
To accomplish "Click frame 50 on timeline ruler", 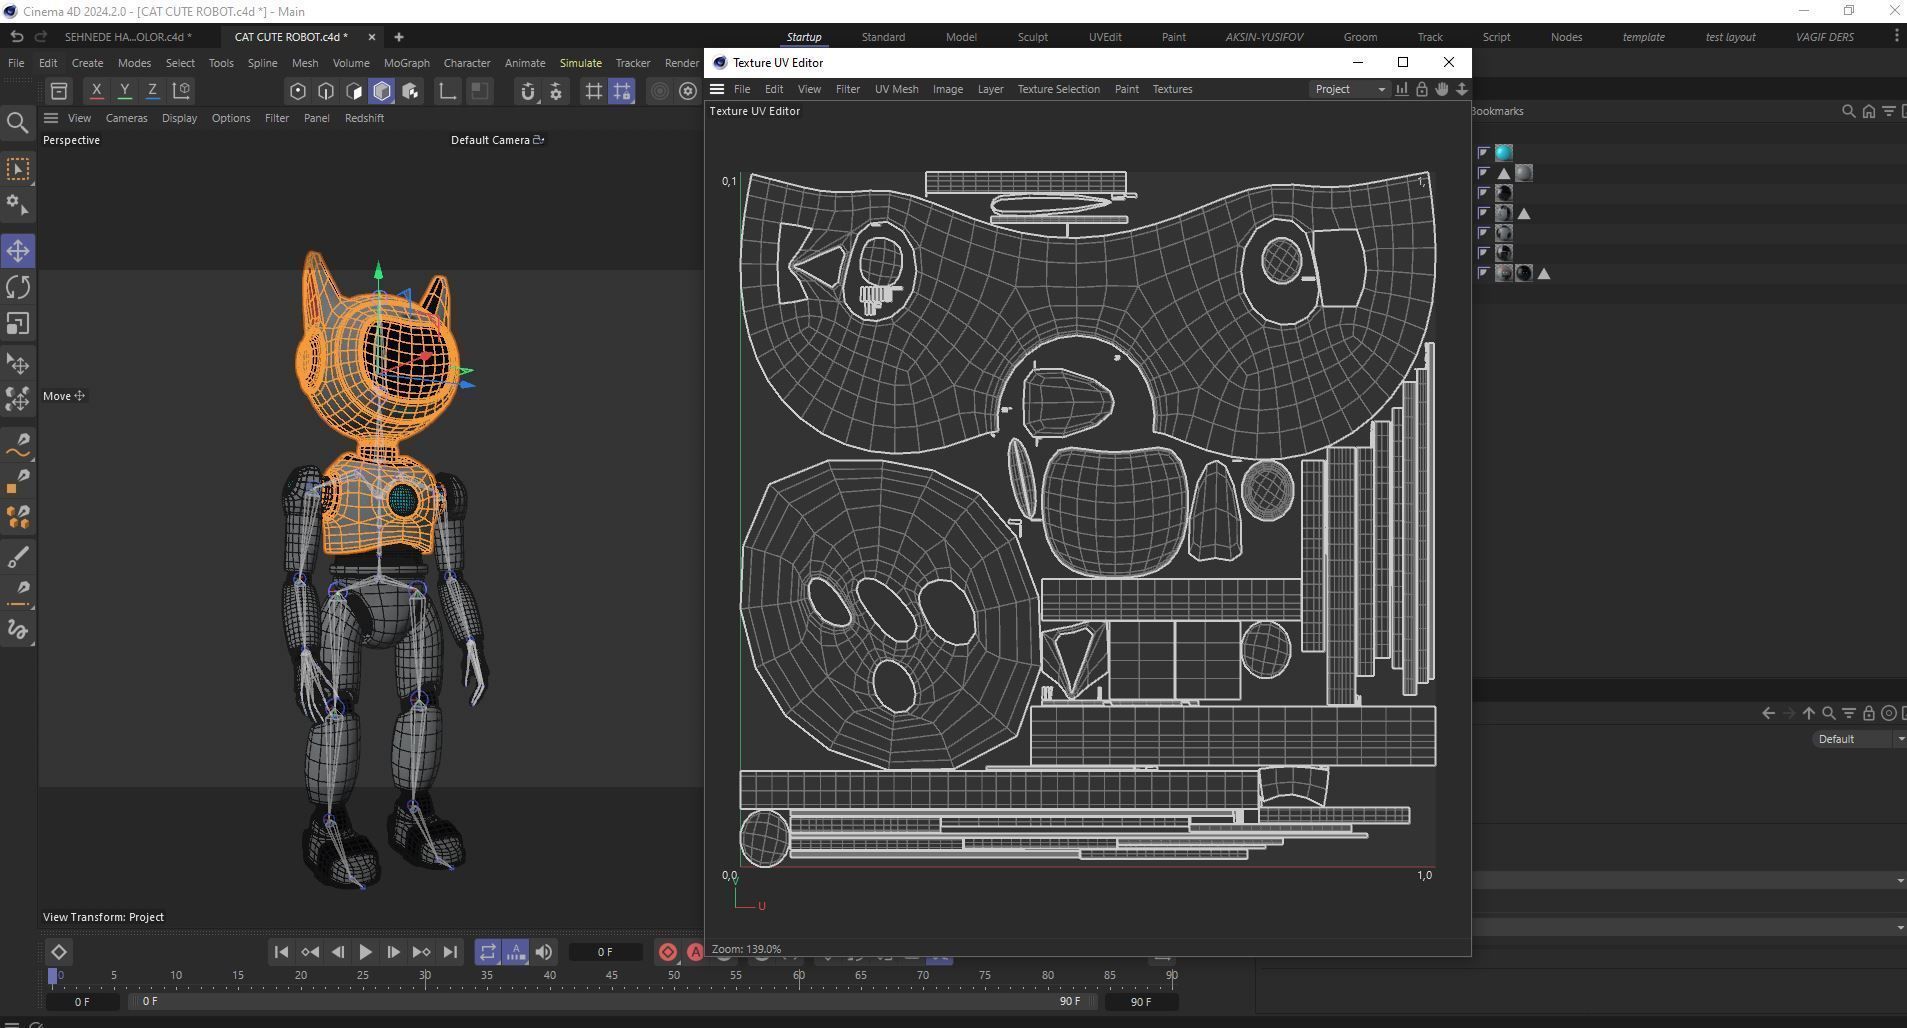I will [x=674, y=975].
